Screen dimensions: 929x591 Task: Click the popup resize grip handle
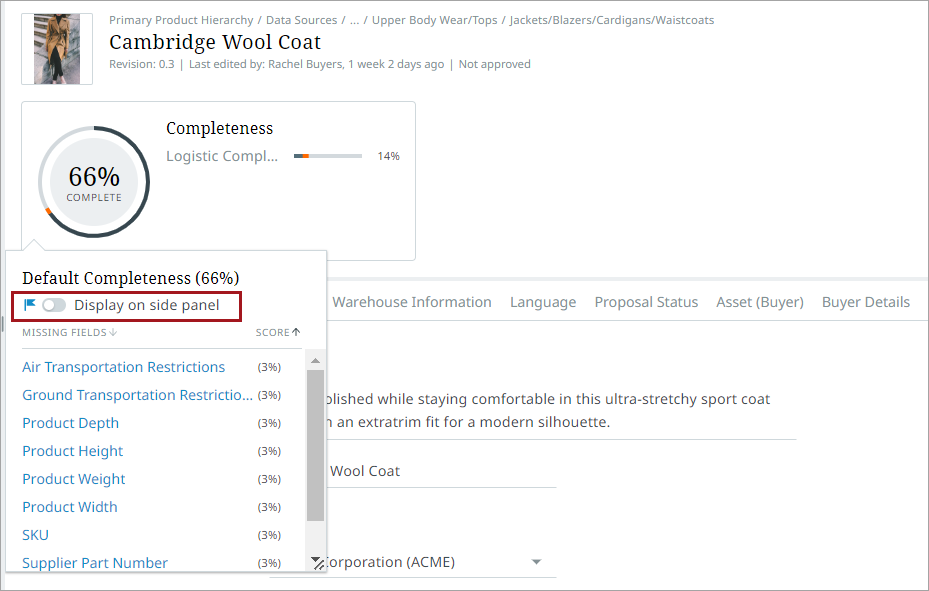320,565
